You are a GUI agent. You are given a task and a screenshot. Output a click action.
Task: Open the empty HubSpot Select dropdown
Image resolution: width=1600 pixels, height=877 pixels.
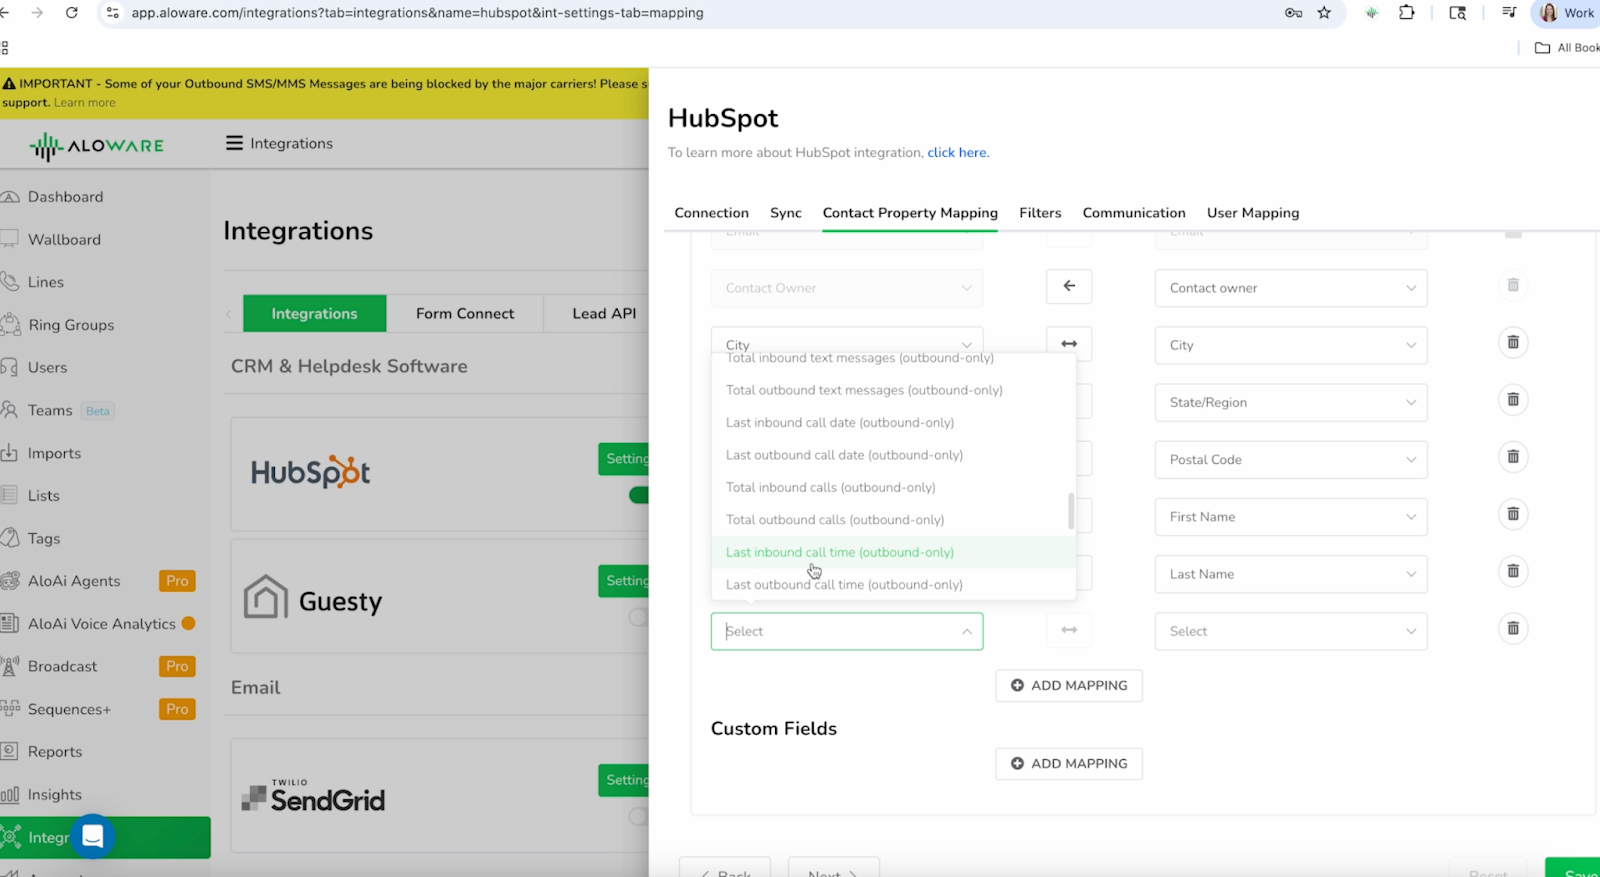point(1291,631)
